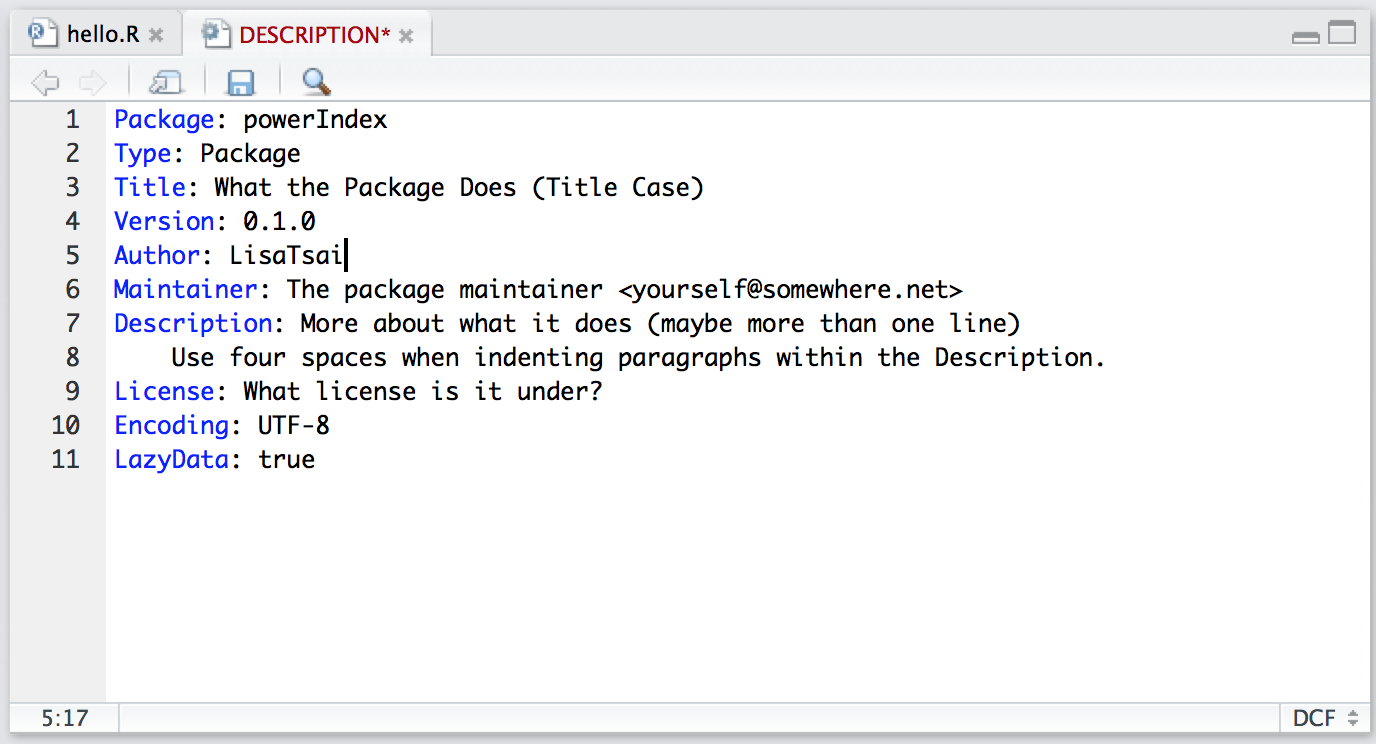Click the forward navigation arrow icon
This screenshot has width=1376, height=744.
click(x=92, y=82)
